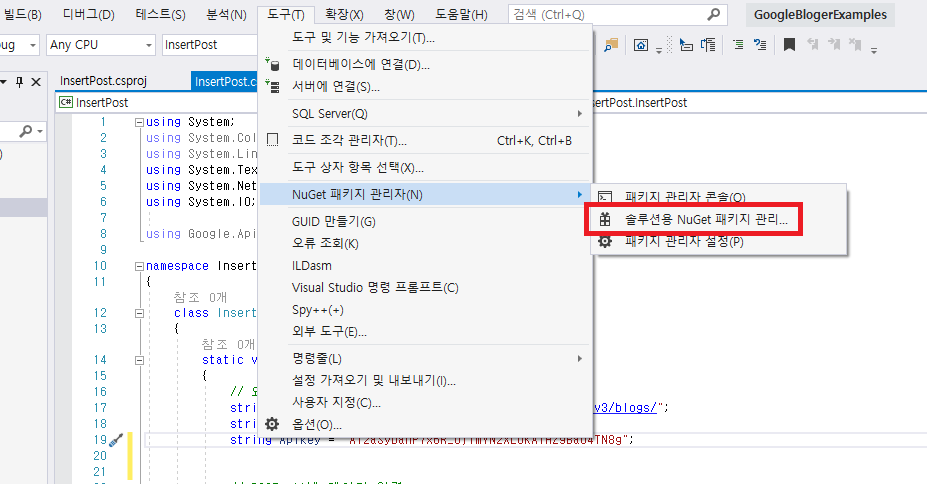Screen dimensions: 927x484
Task: Expand the NuGet 패키지 관리자(N) submenu
Action: [426, 194]
